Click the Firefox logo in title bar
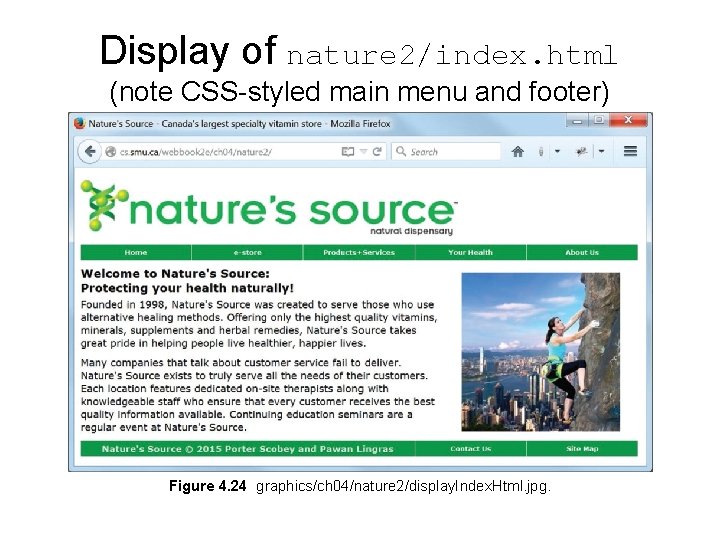The height and width of the screenshot is (540, 720). [79, 123]
